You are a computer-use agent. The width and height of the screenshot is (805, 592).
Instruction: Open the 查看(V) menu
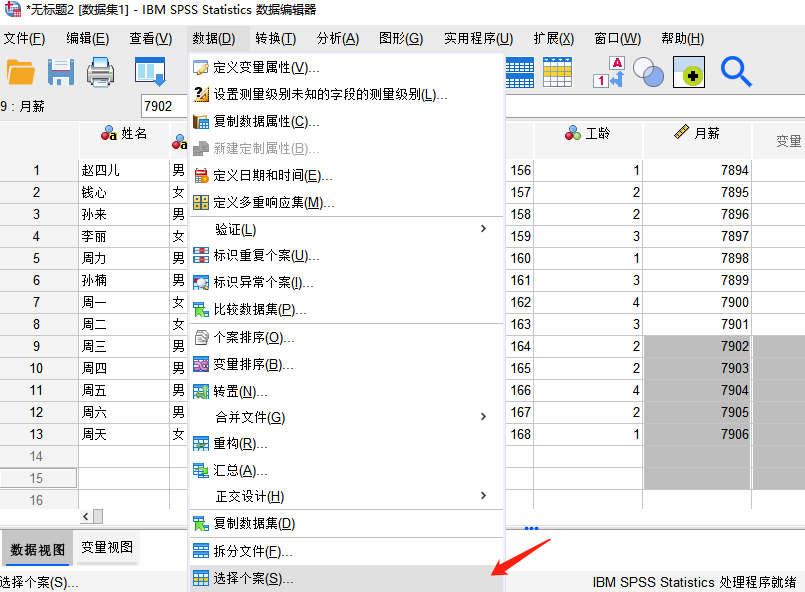tap(150, 39)
